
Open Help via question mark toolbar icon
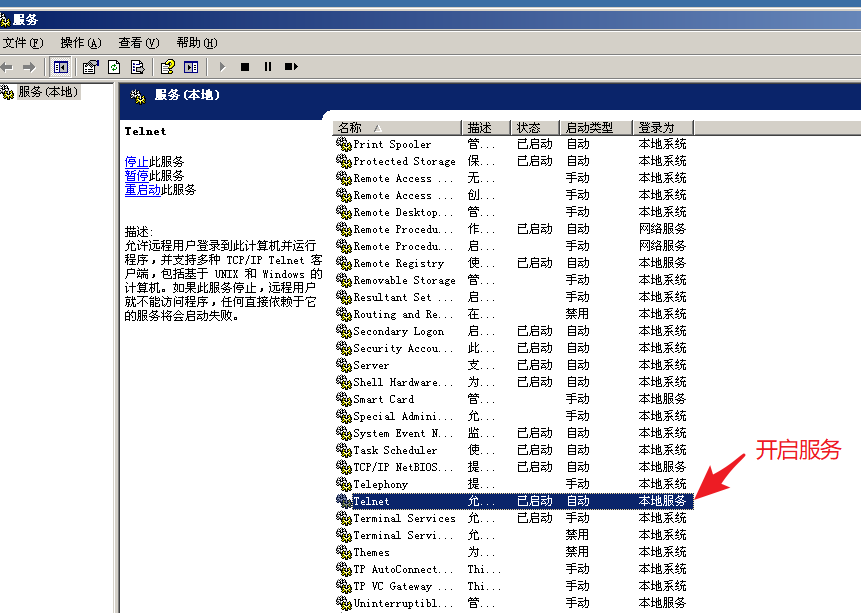(167, 67)
